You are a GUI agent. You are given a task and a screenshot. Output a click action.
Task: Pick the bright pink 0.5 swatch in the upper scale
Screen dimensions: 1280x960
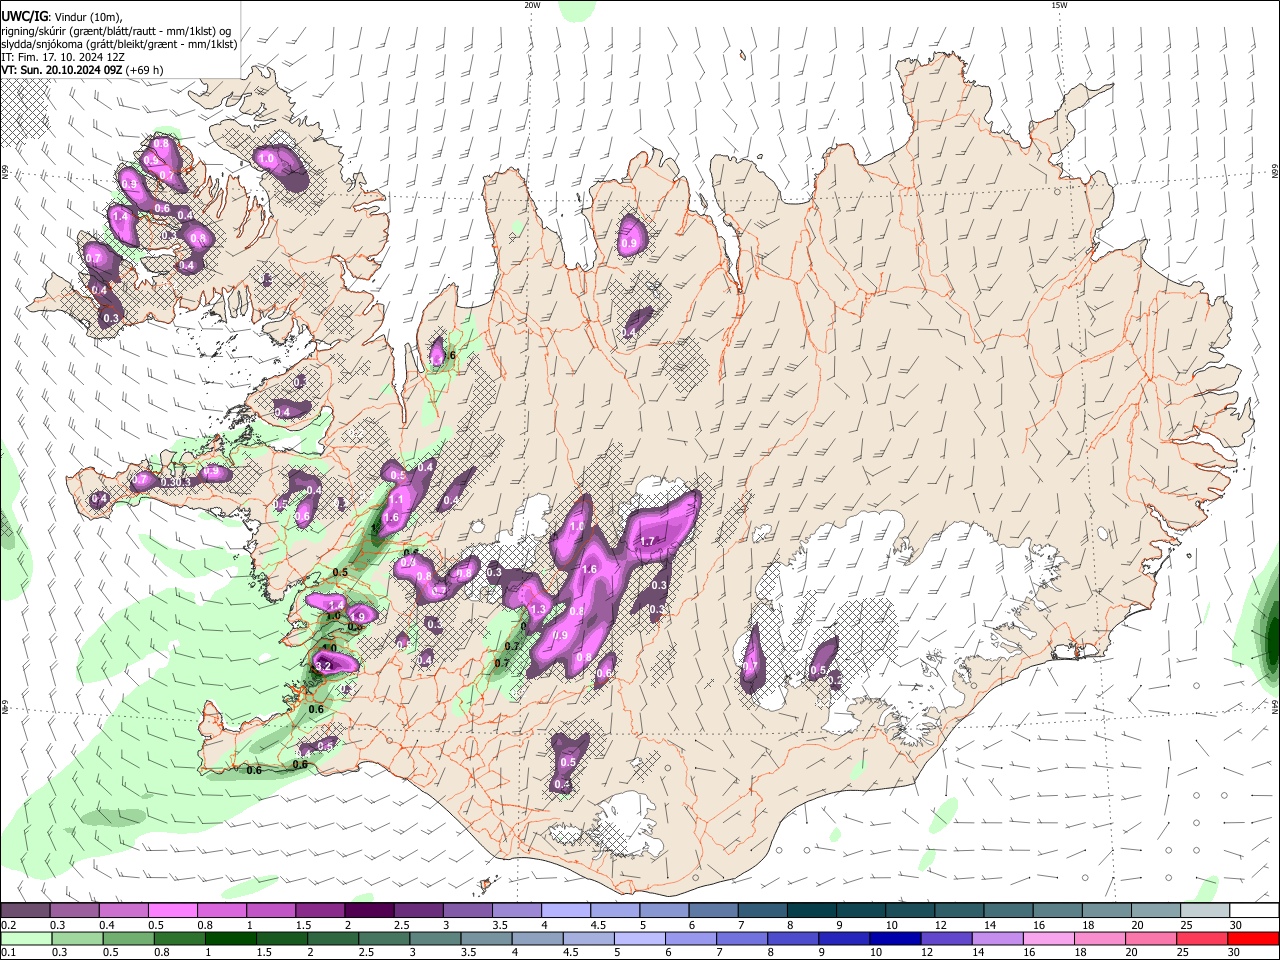[172, 911]
